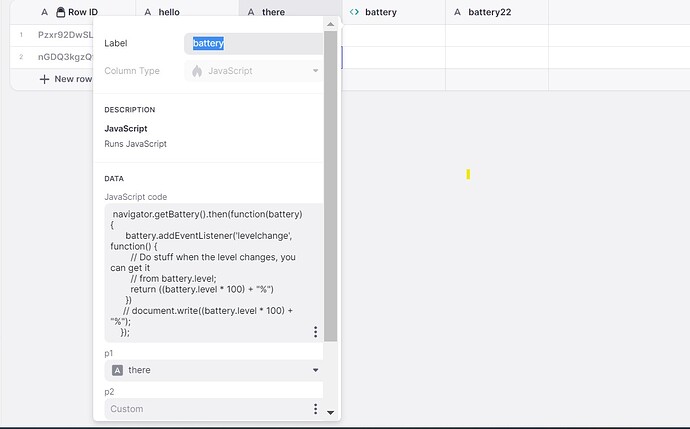The width and height of the screenshot is (690, 429).
Task: Click row 2 battery22 cell
Action: [x=497, y=57]
